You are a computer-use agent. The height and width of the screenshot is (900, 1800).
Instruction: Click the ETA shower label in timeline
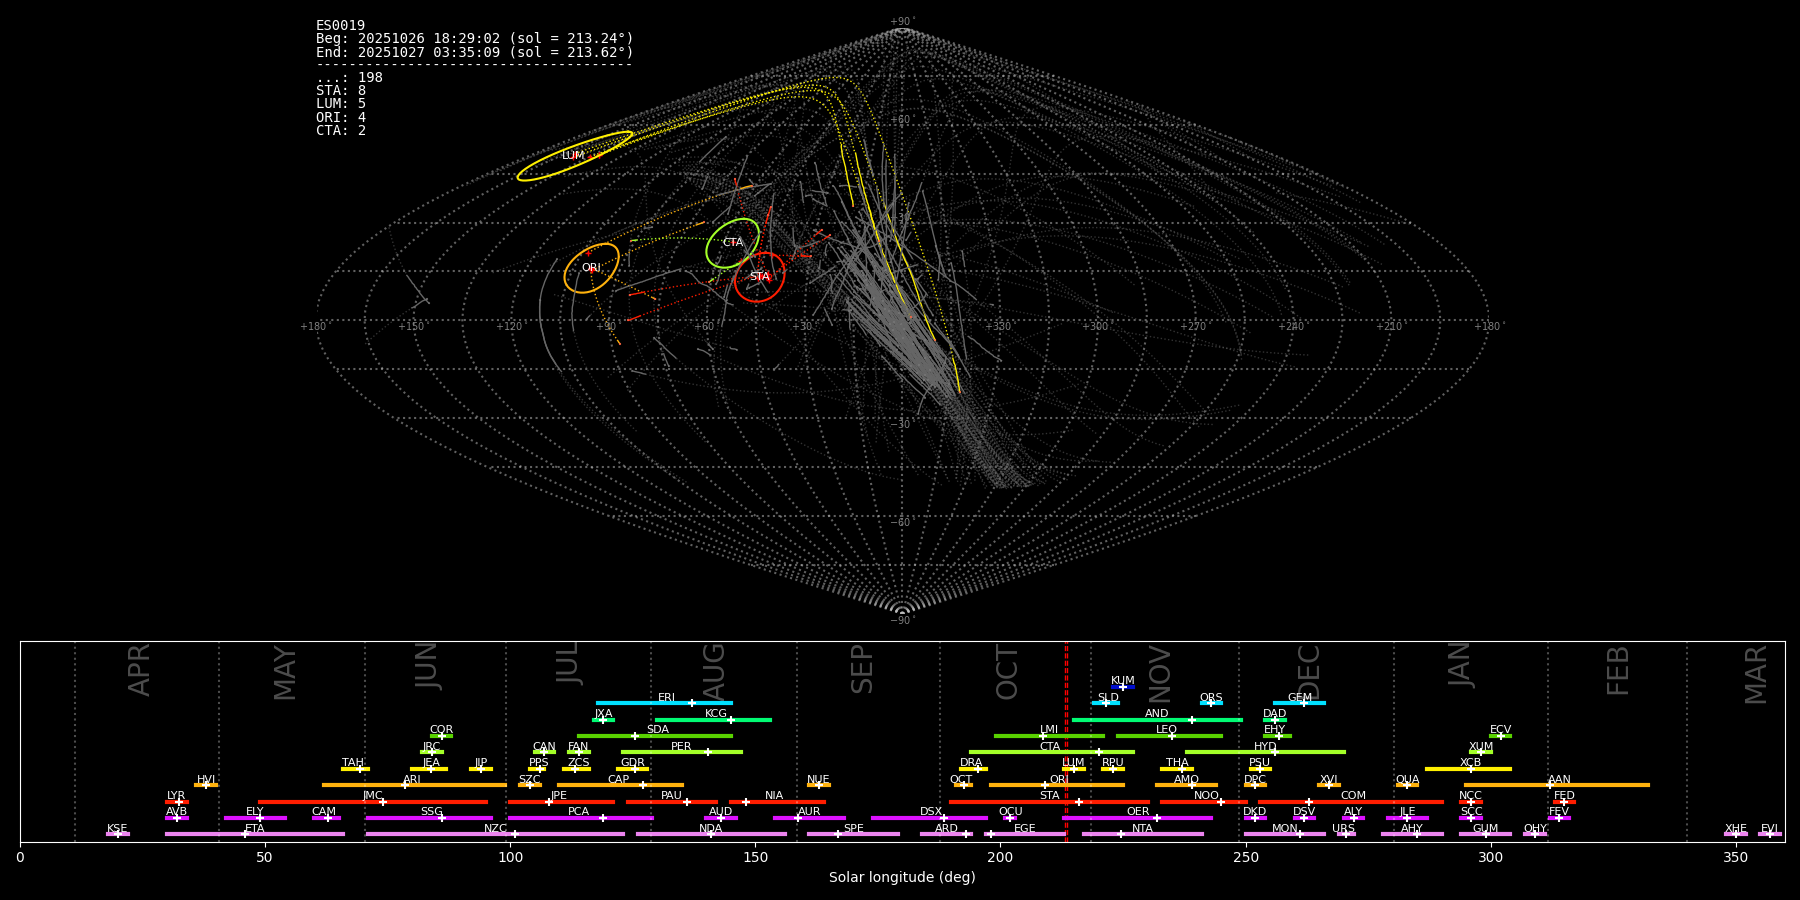tap(255, 829)
